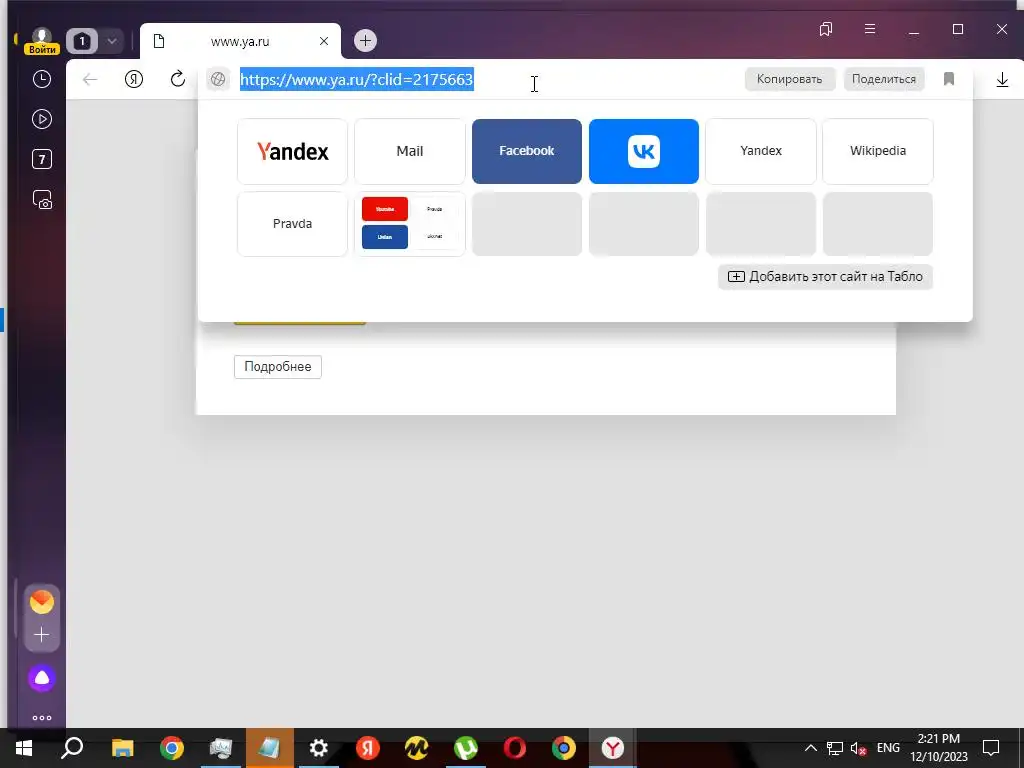The image size is (1024, 768).
Task: Open the Opera taskbar icon
Action: pyautogui.click(x=515, y=748)
